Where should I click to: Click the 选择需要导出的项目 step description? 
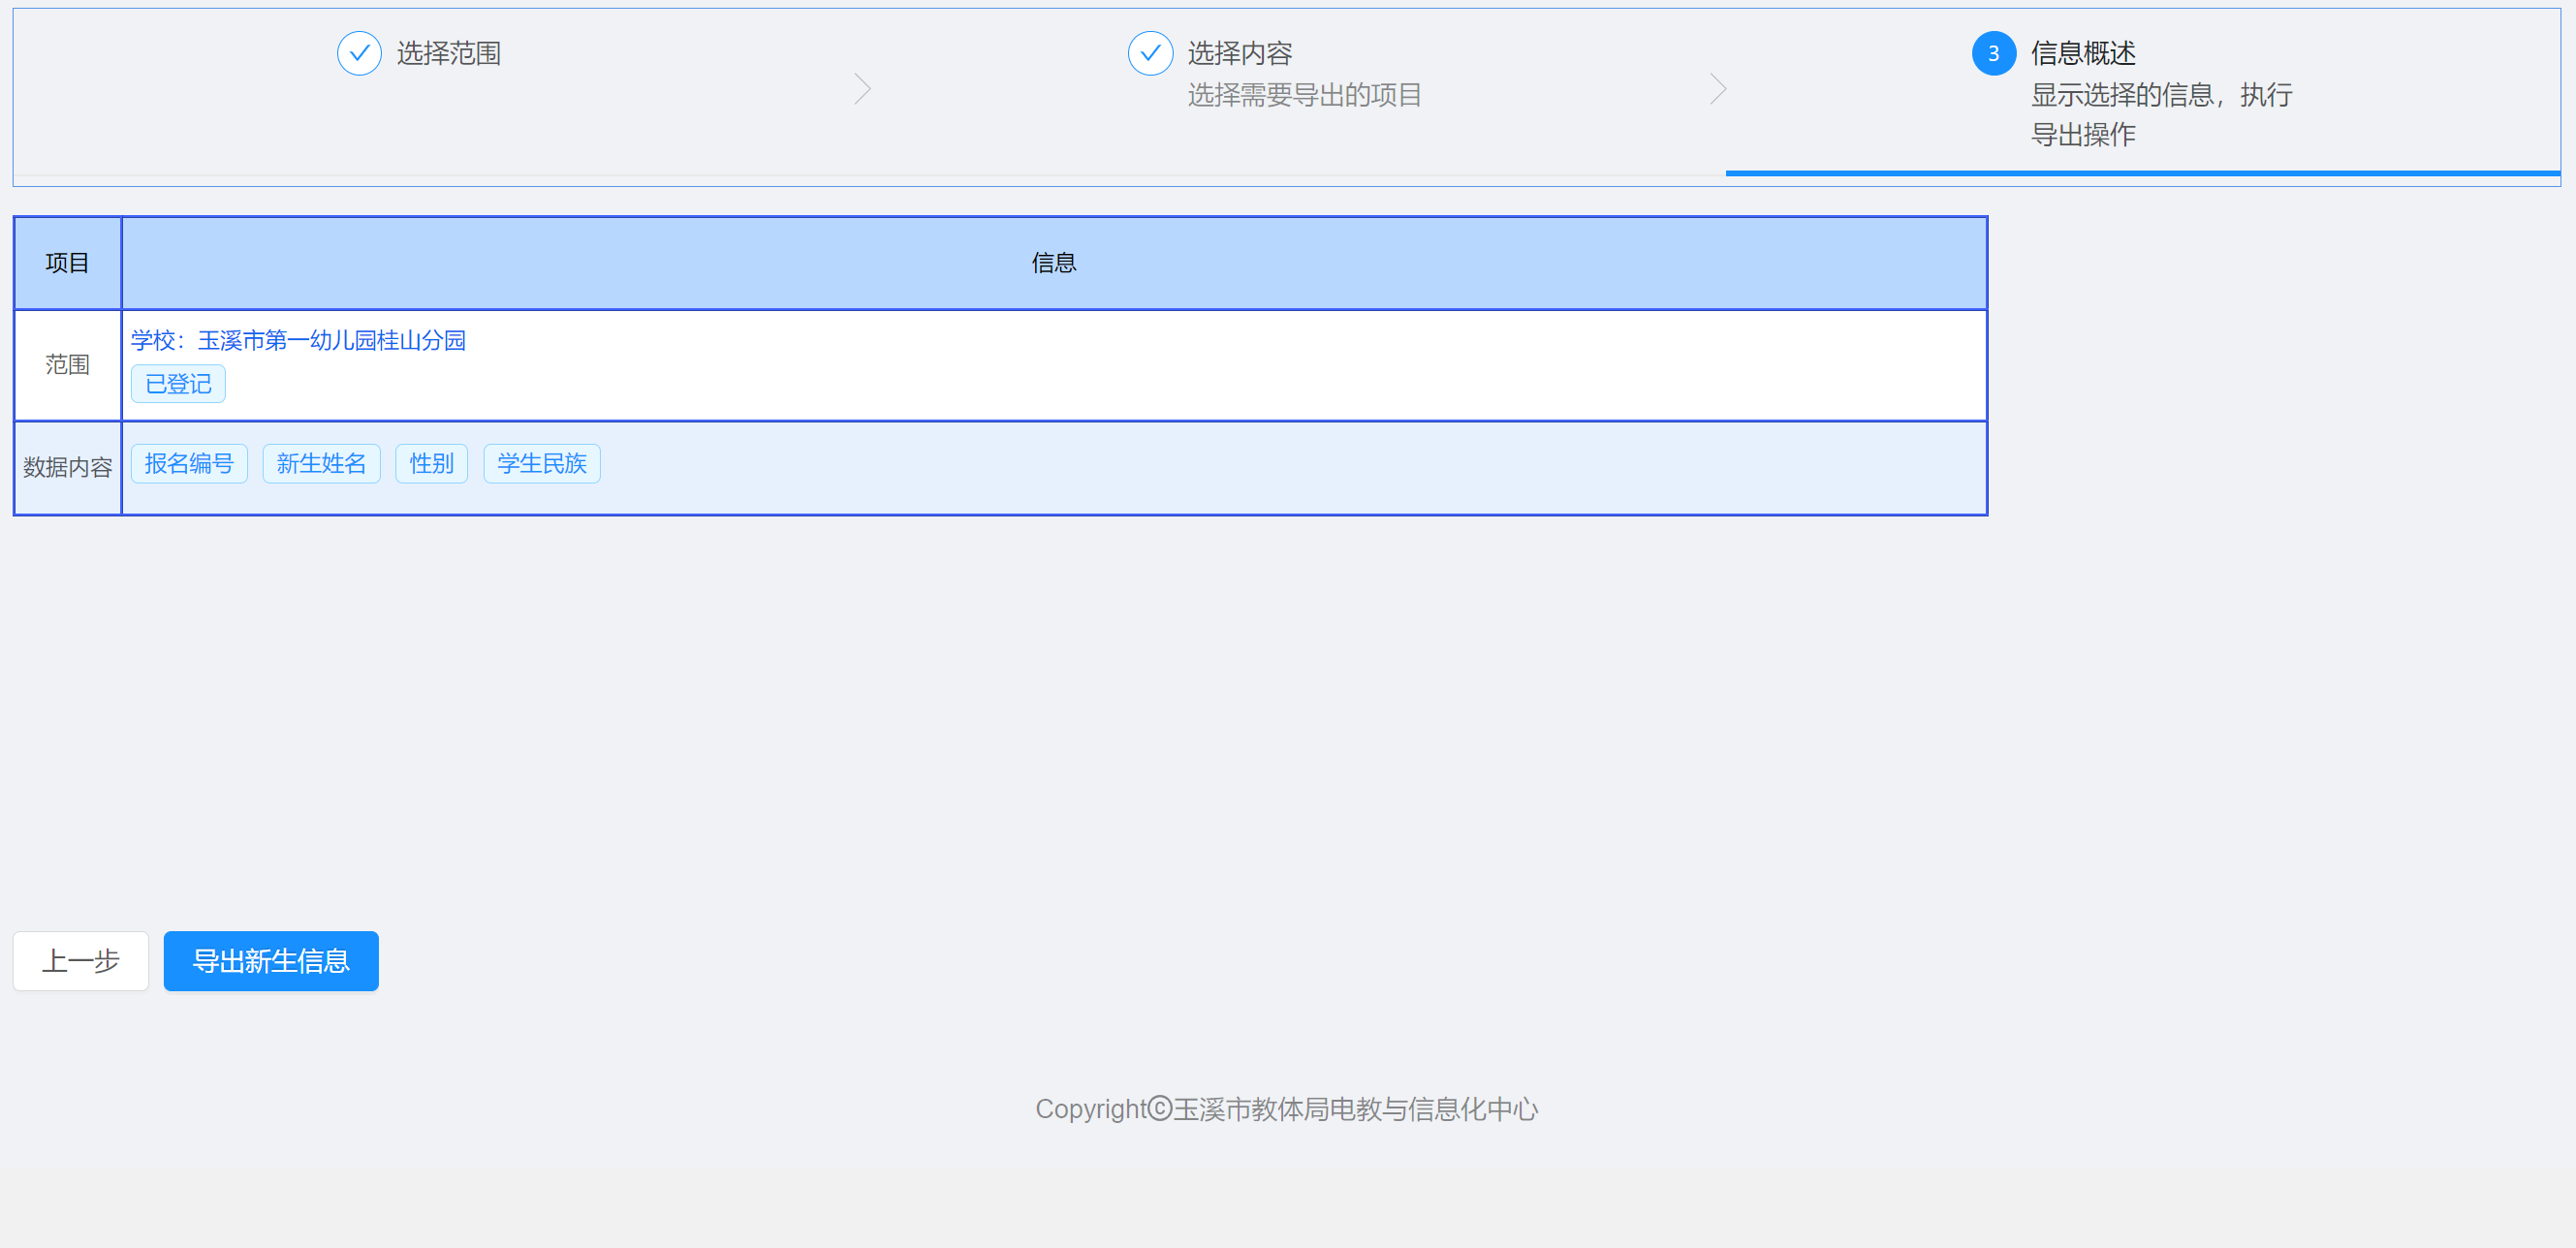tap(1304, 95)
